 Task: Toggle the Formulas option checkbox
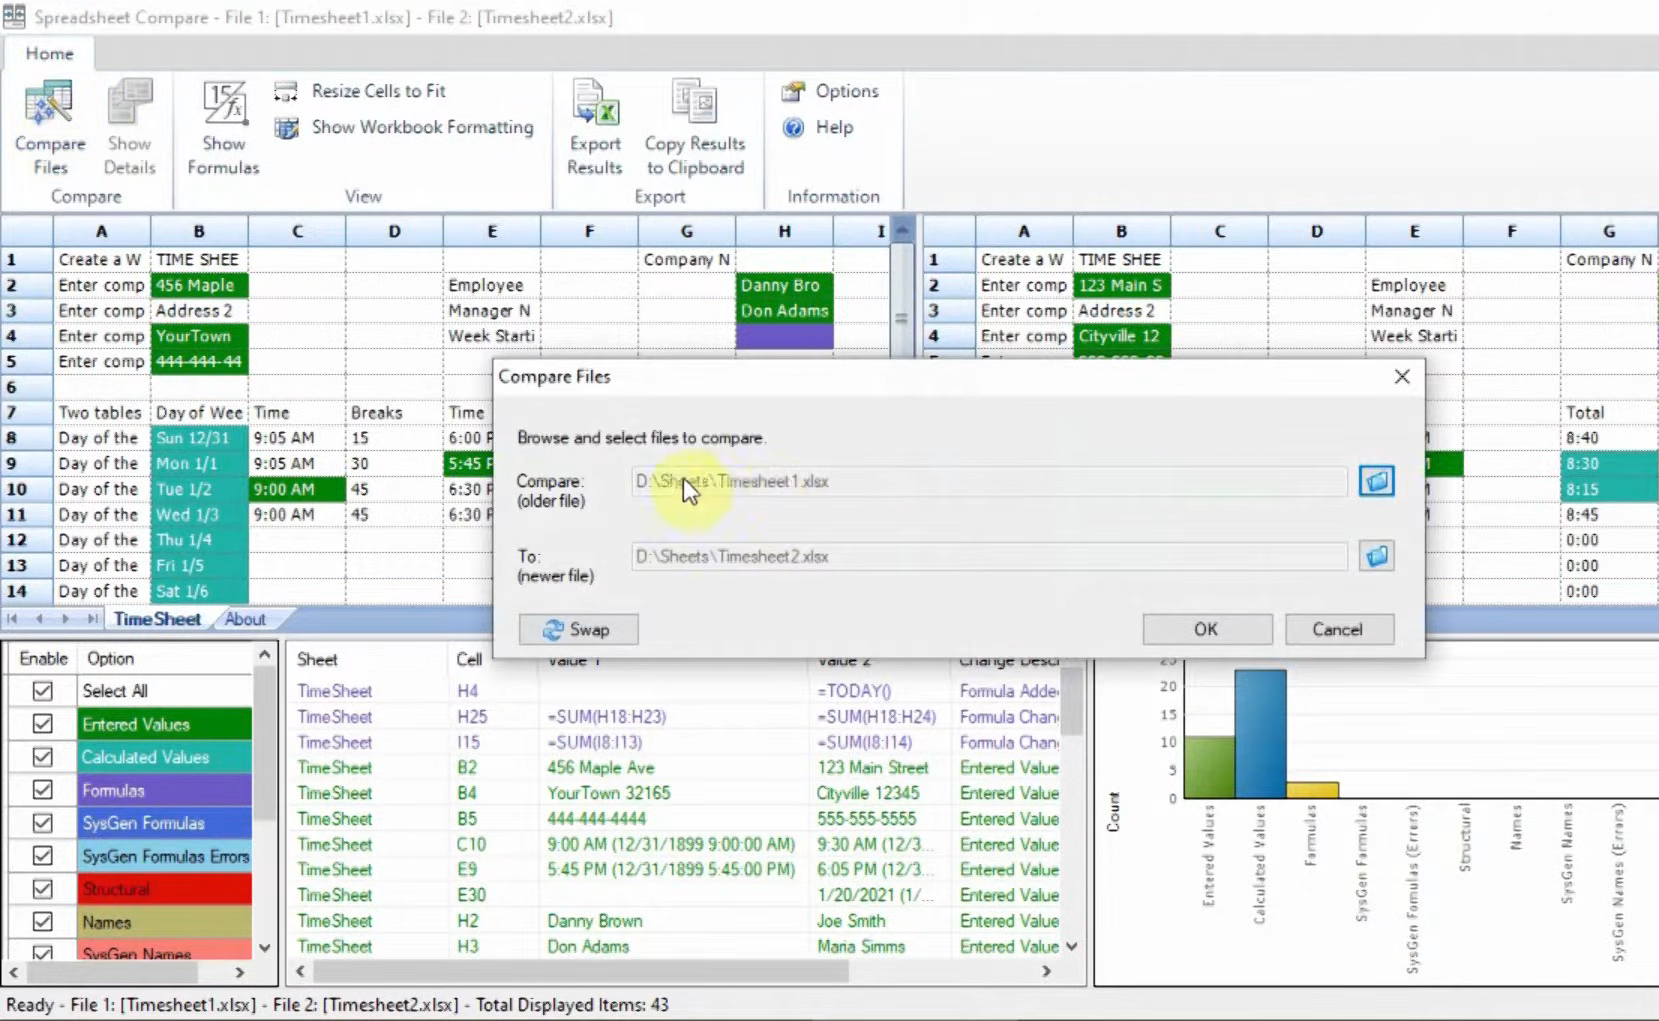pos(42,790)
